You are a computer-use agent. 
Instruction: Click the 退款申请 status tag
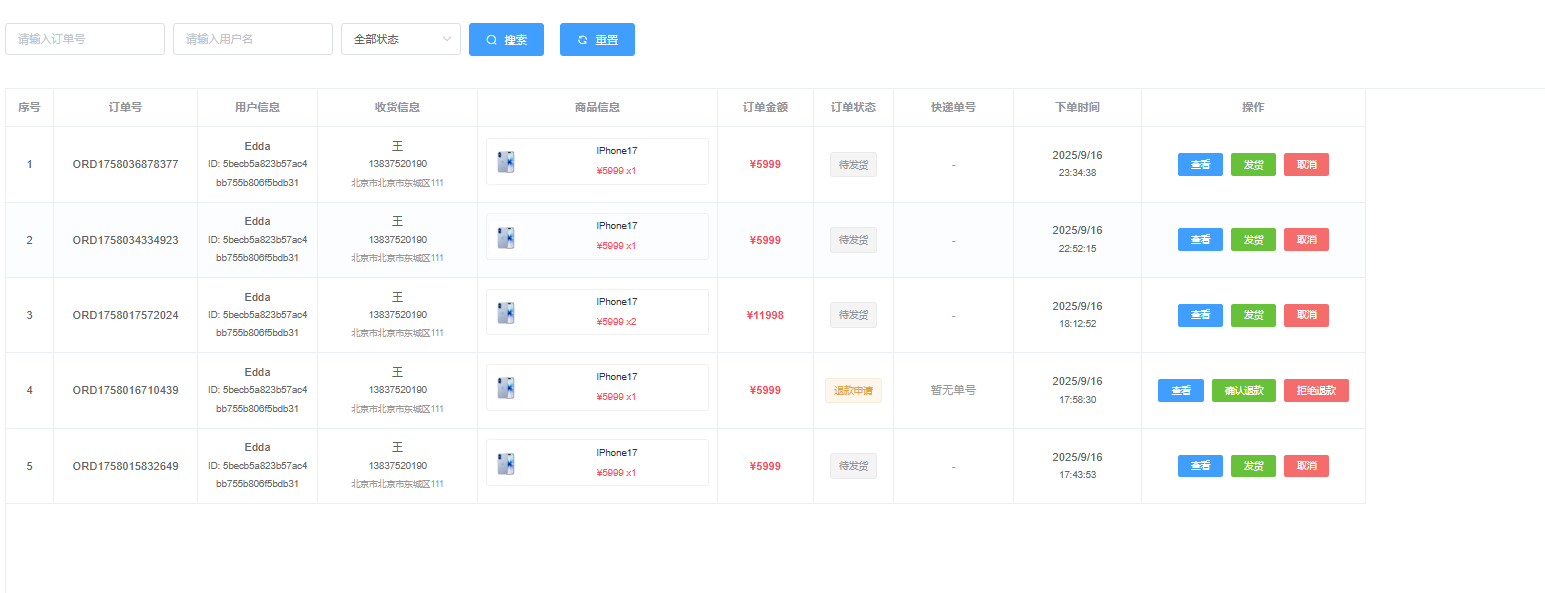853,391
